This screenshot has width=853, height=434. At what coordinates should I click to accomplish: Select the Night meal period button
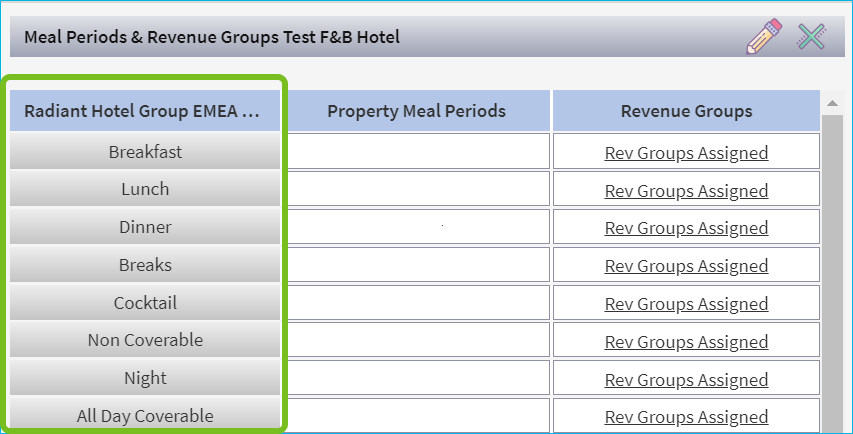(x=145, y=378)
